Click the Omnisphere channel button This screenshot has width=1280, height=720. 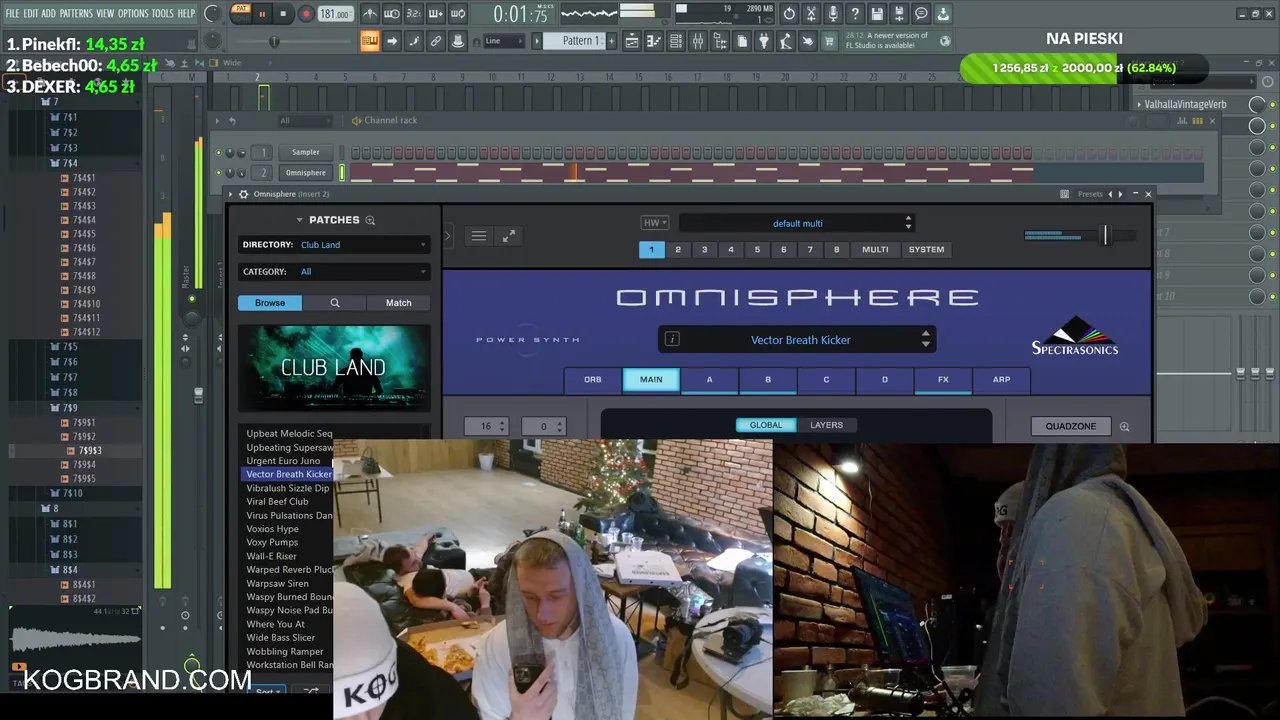(x=306, y=173)
